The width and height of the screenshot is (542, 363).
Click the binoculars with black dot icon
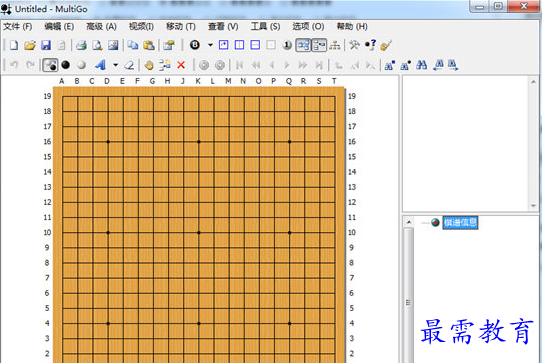[x=405, y=65]
